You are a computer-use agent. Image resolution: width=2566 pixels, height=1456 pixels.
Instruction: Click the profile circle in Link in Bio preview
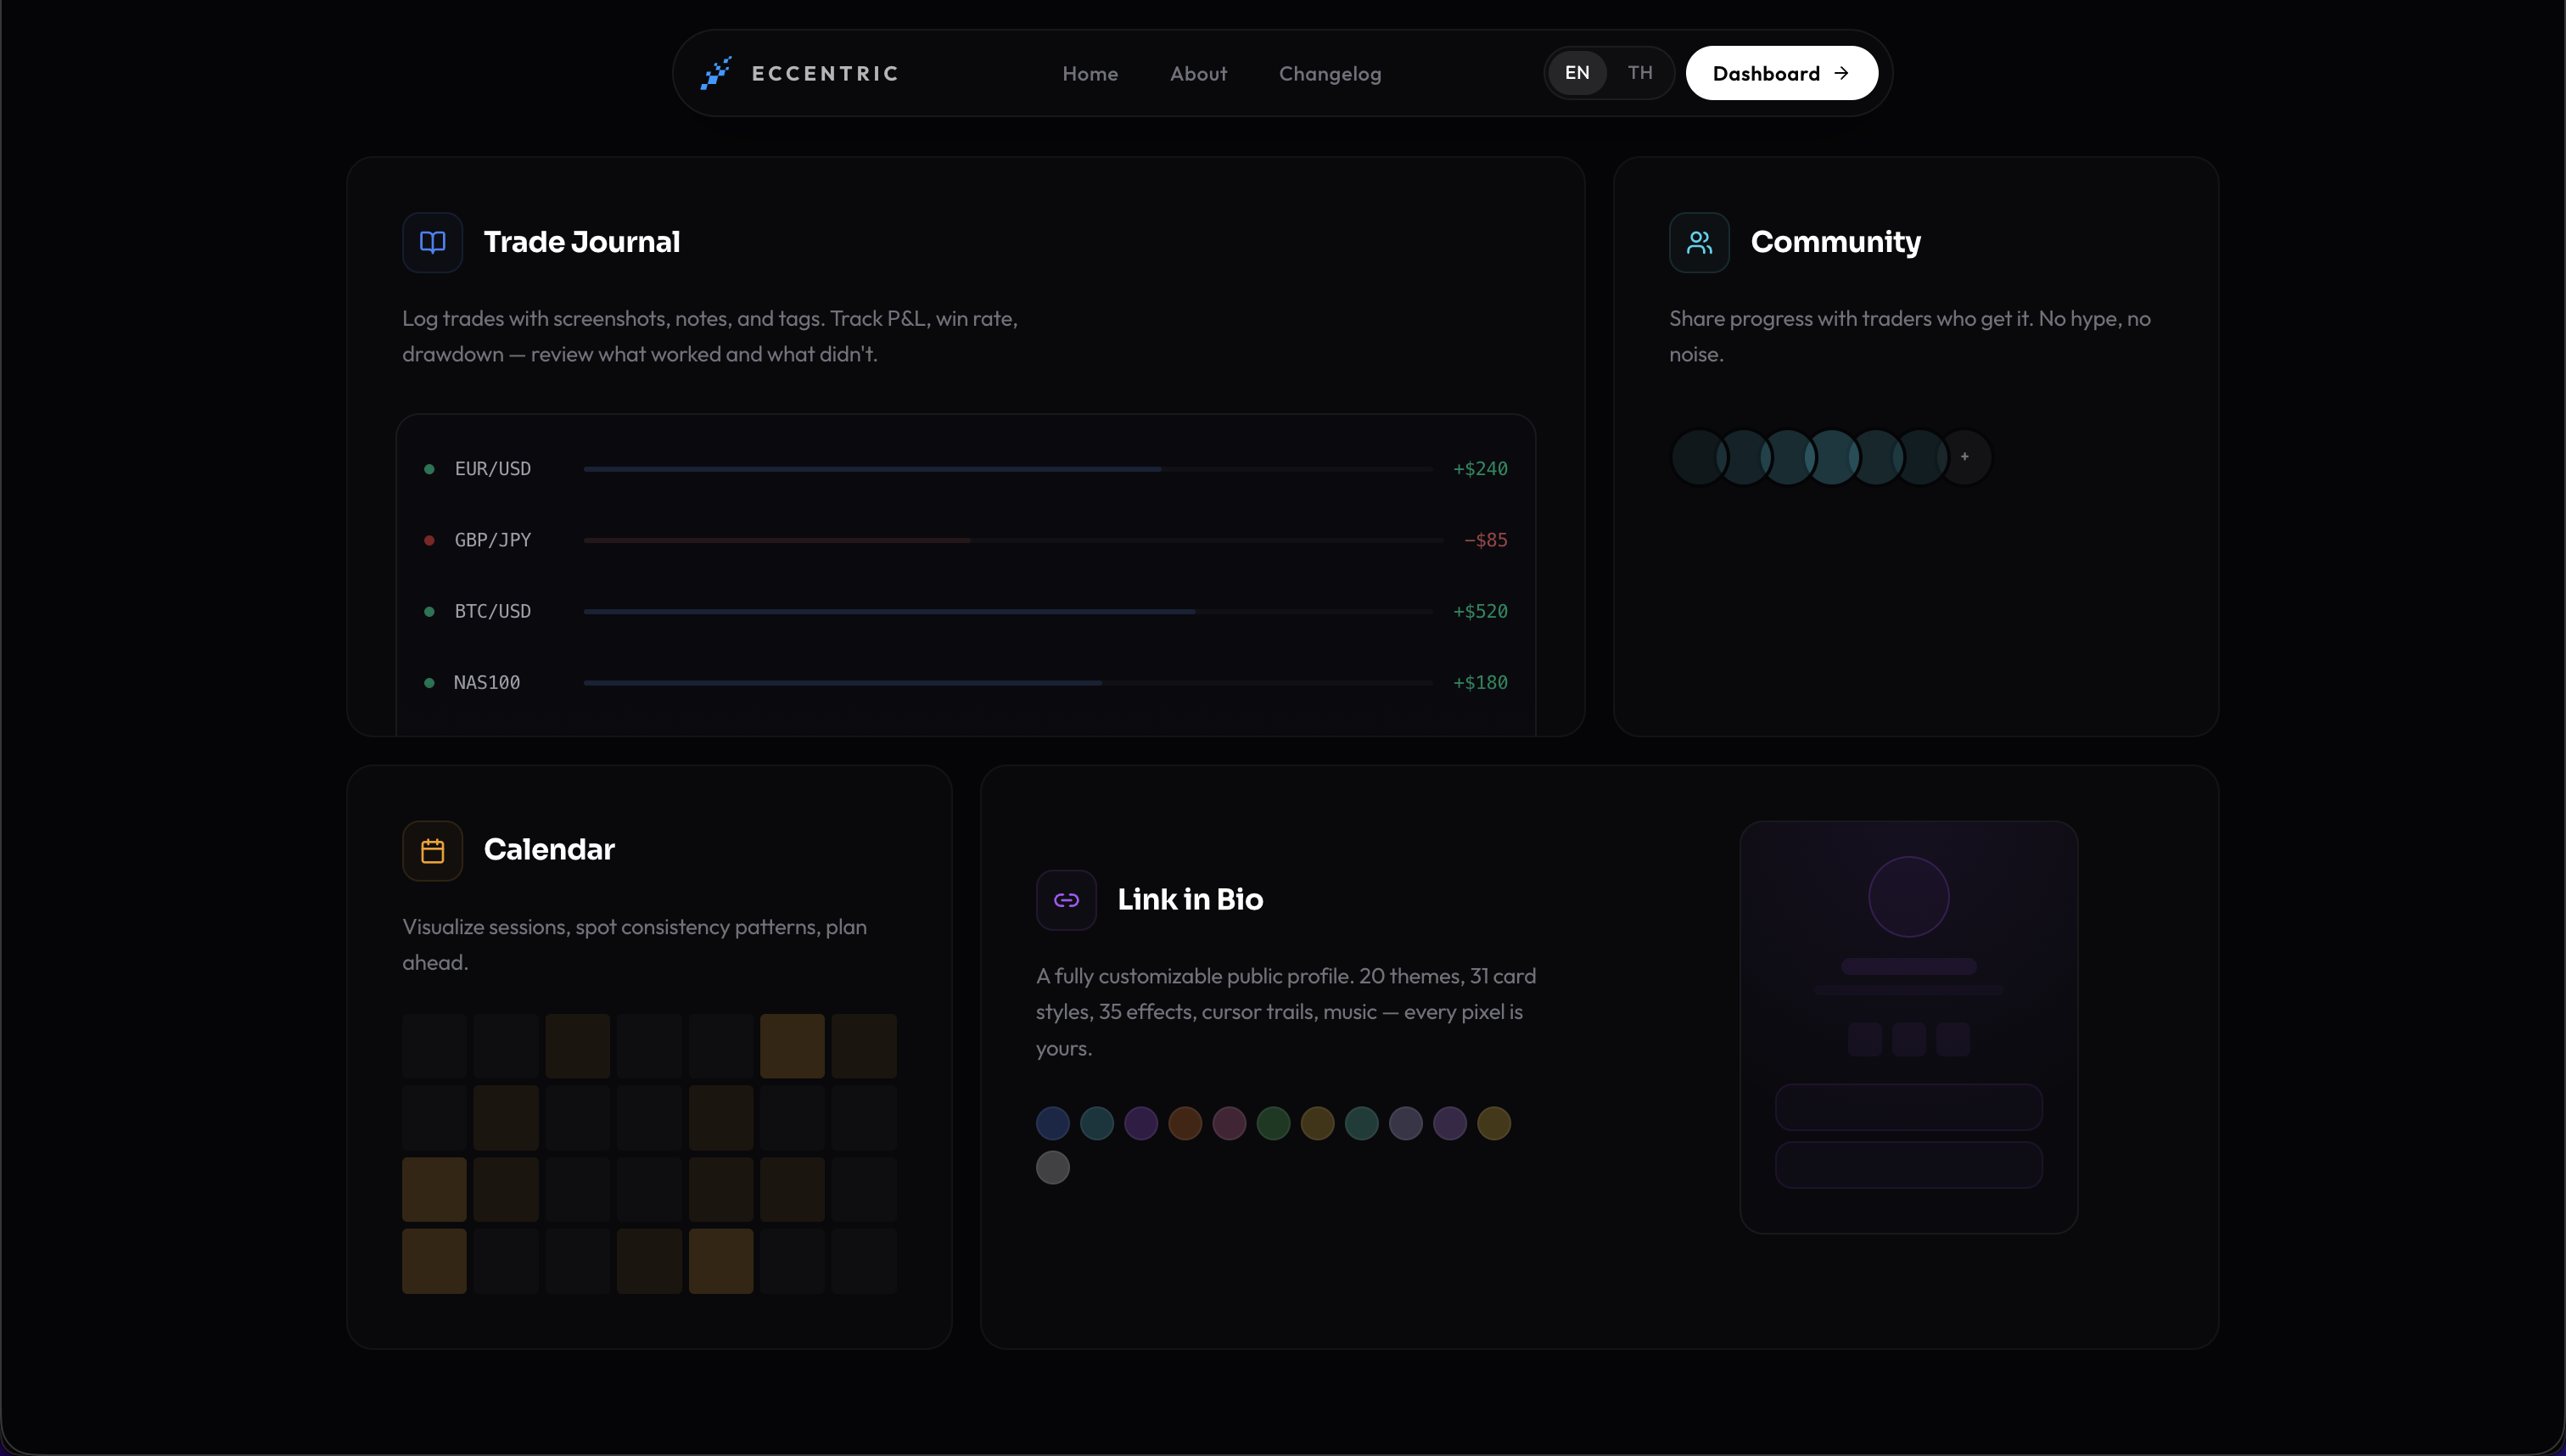(x=1908, y=896)
